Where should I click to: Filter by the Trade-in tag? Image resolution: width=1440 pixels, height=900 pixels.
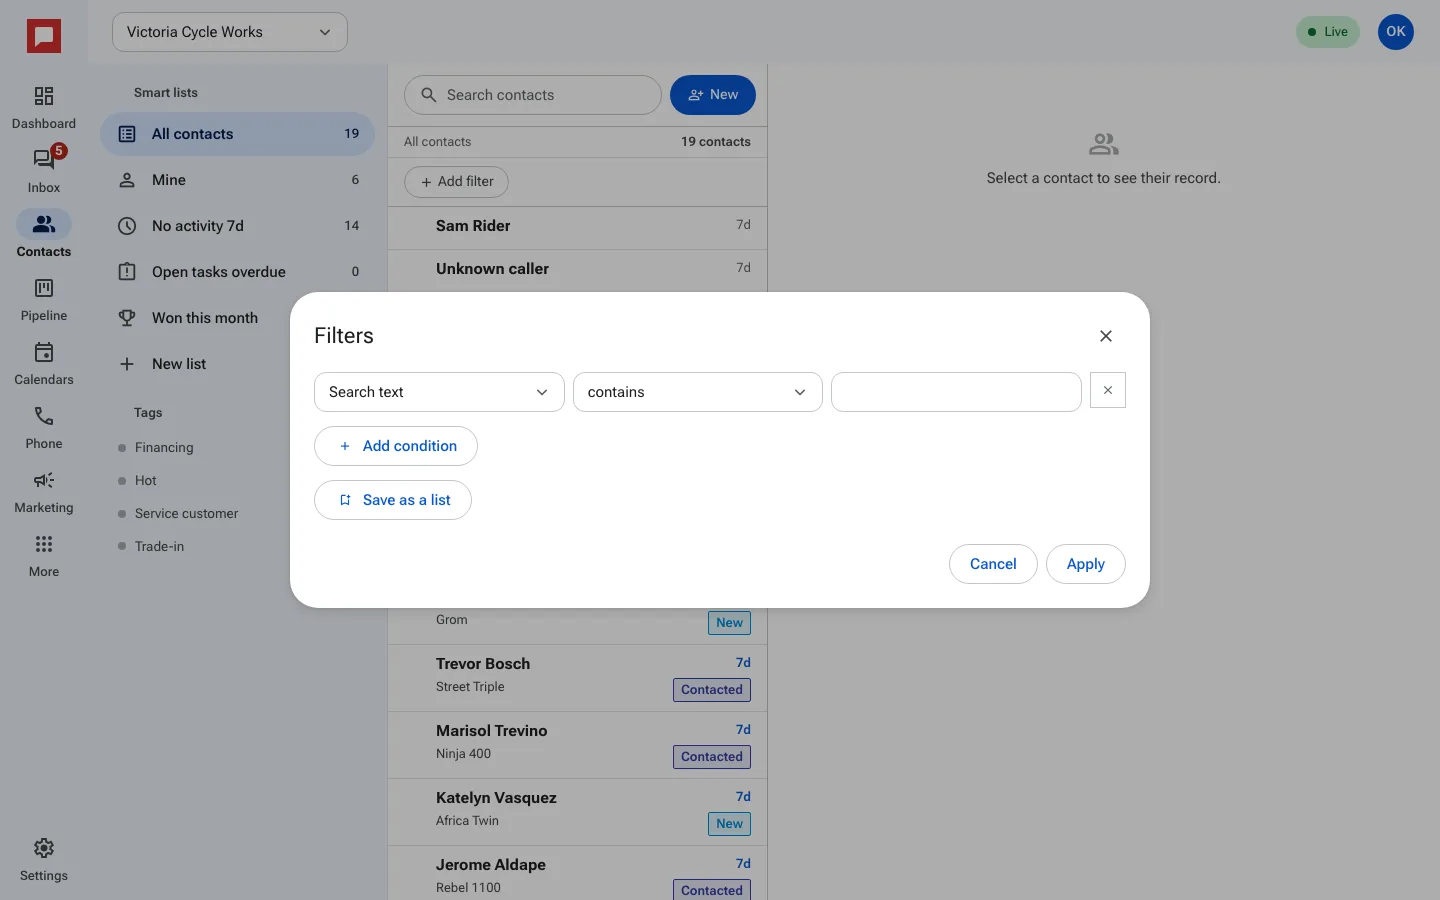(160, 547)
